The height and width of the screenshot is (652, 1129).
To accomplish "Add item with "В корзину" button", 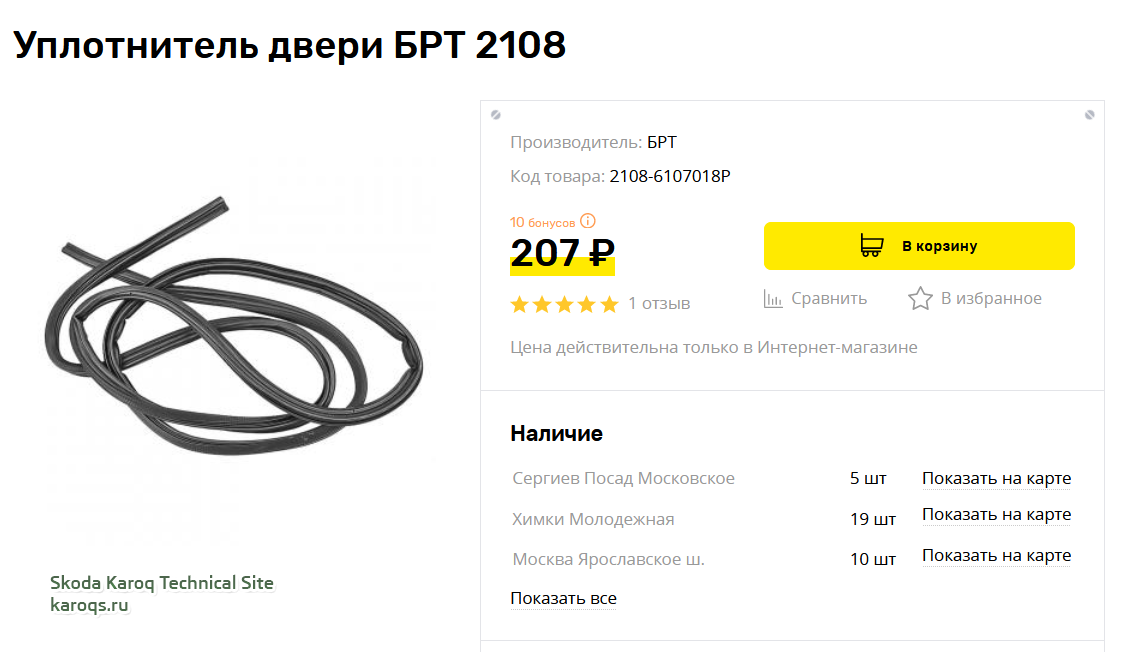I will (x=919, y=246).
